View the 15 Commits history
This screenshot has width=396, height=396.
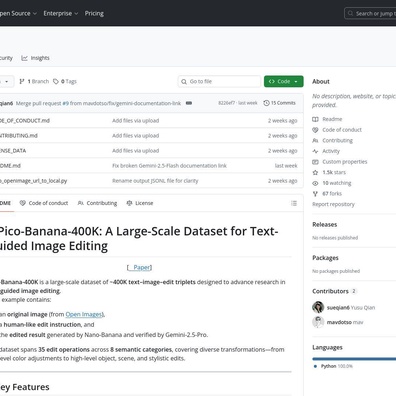279,103
